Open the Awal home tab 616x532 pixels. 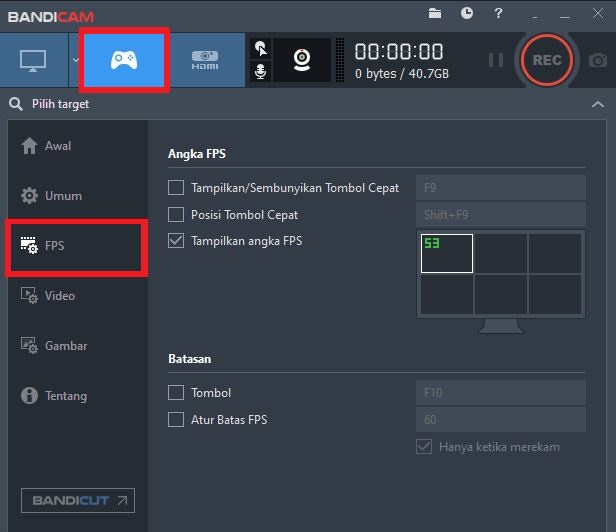tap(78, 146)
